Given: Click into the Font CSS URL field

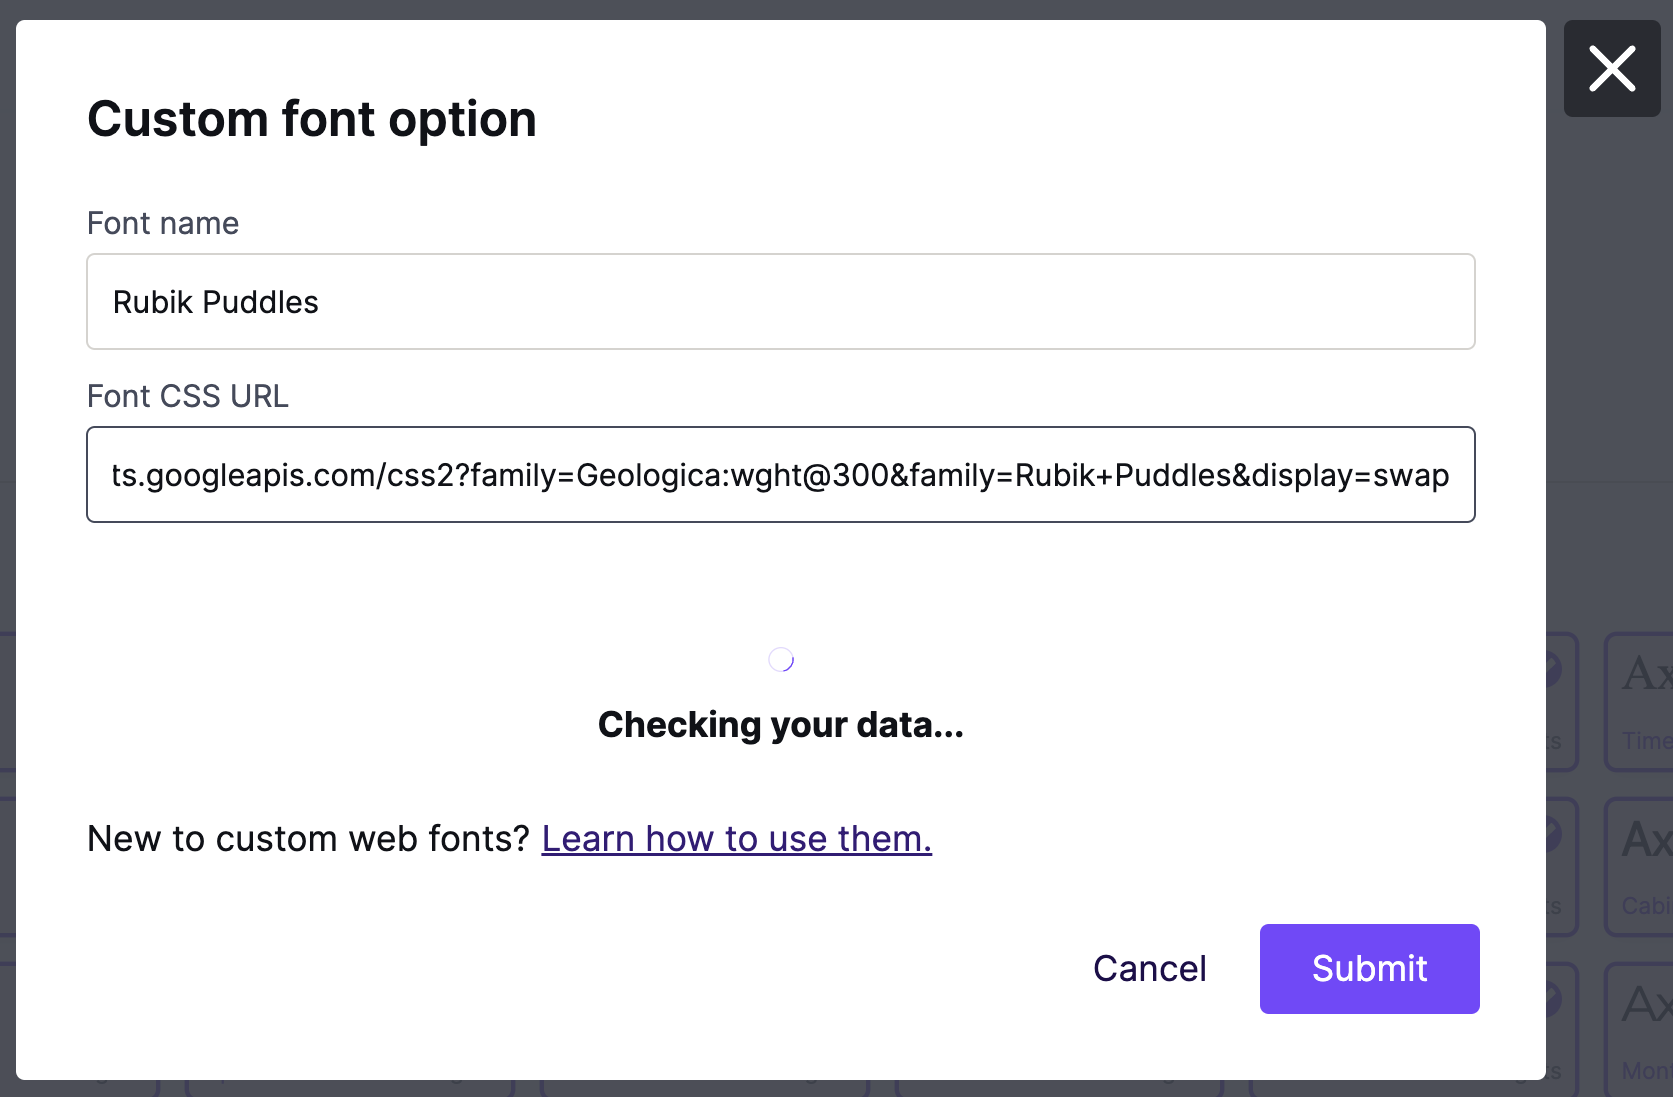Looking at the screenshot, I should [x=780, y=474].
